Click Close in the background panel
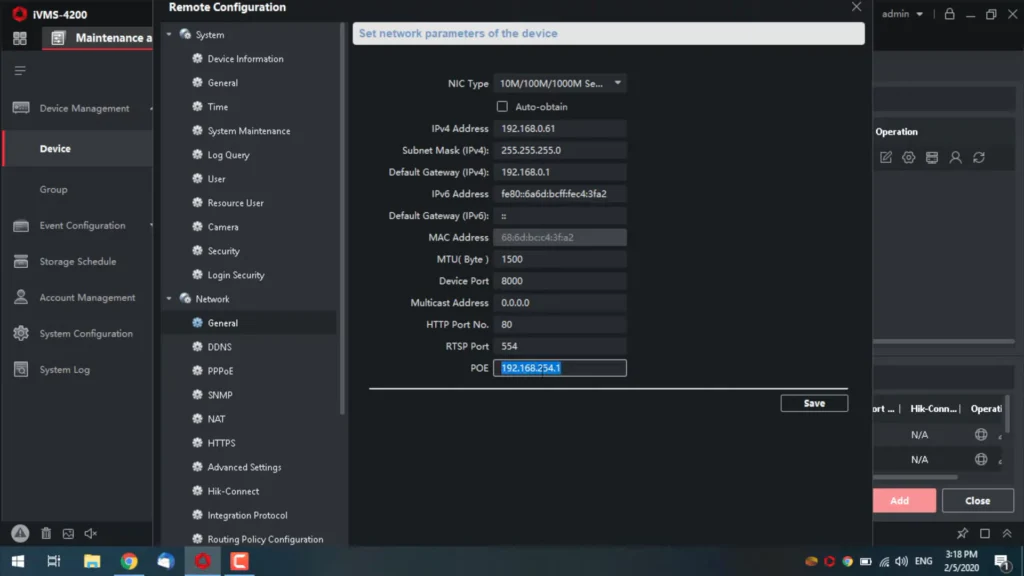Image resolution: width=1024 pixels, height=576 pixels. 978,500
